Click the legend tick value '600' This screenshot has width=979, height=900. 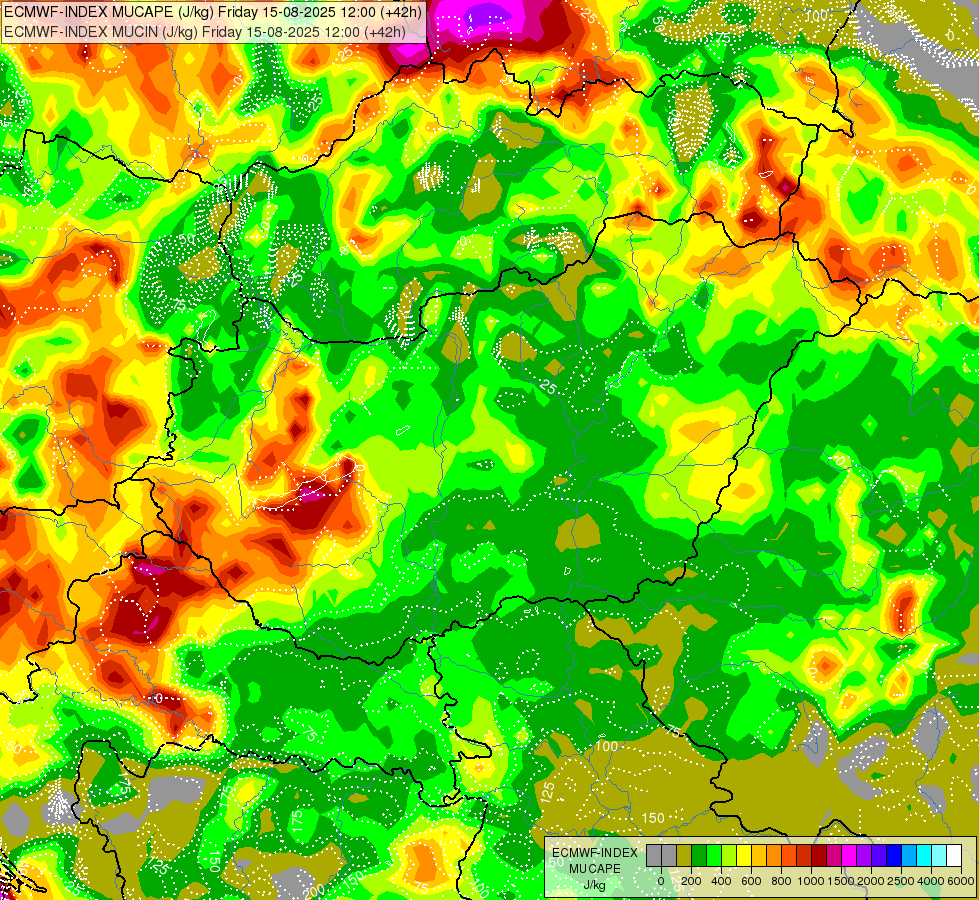(751, 881)
